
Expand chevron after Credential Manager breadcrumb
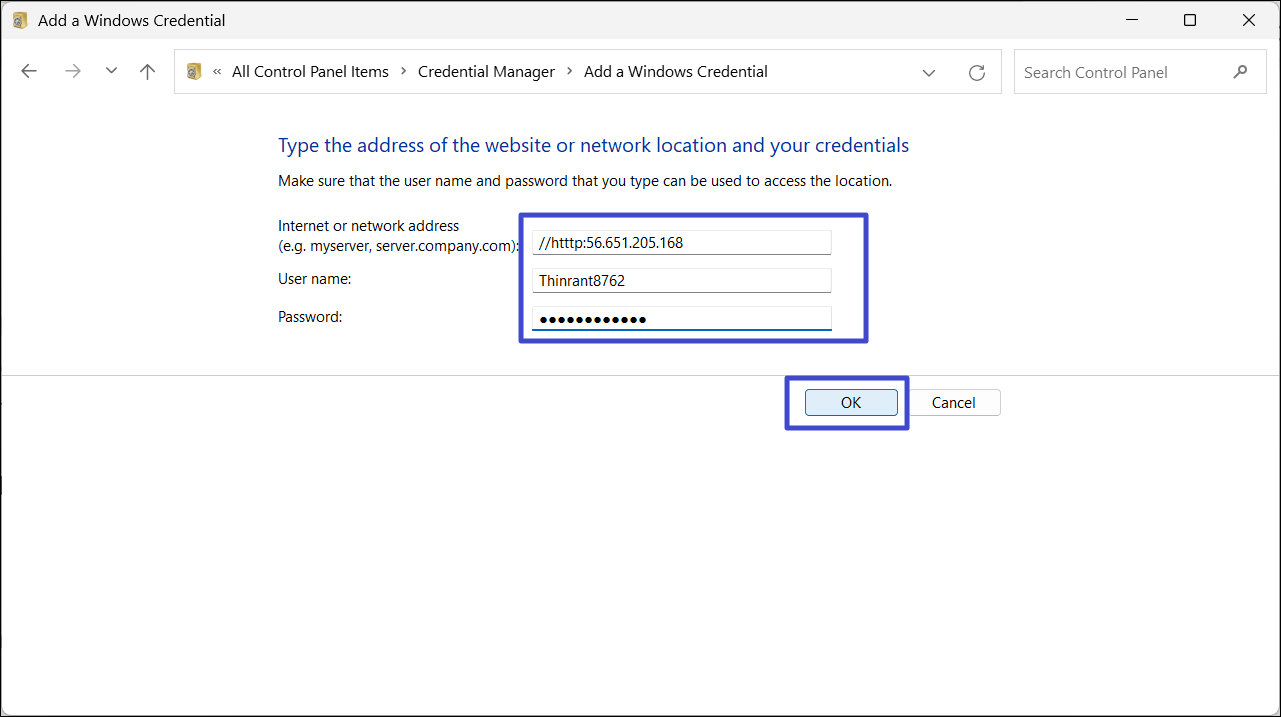click(x=570, y=72)
